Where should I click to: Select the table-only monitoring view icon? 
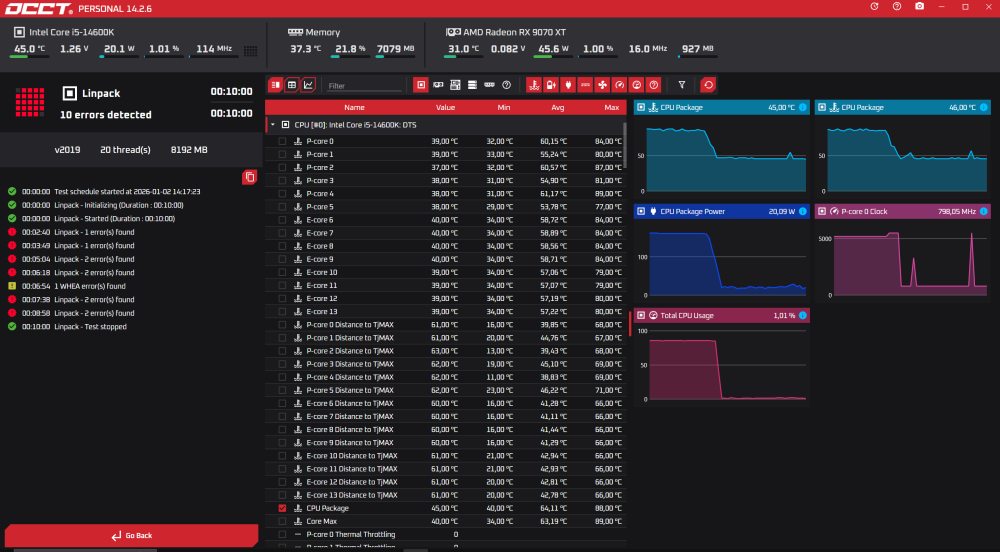click(x=292, y=85)
